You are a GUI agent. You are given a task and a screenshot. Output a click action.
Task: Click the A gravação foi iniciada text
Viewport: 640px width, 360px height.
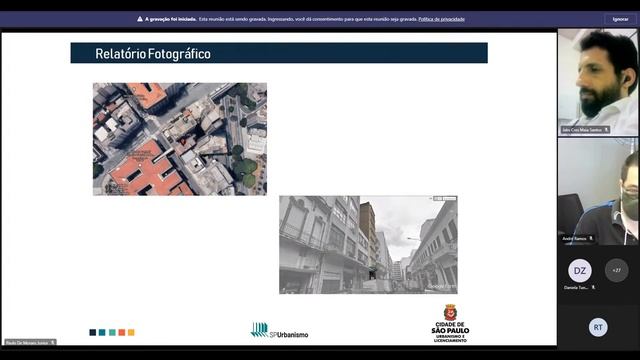[x=170, y=19]
